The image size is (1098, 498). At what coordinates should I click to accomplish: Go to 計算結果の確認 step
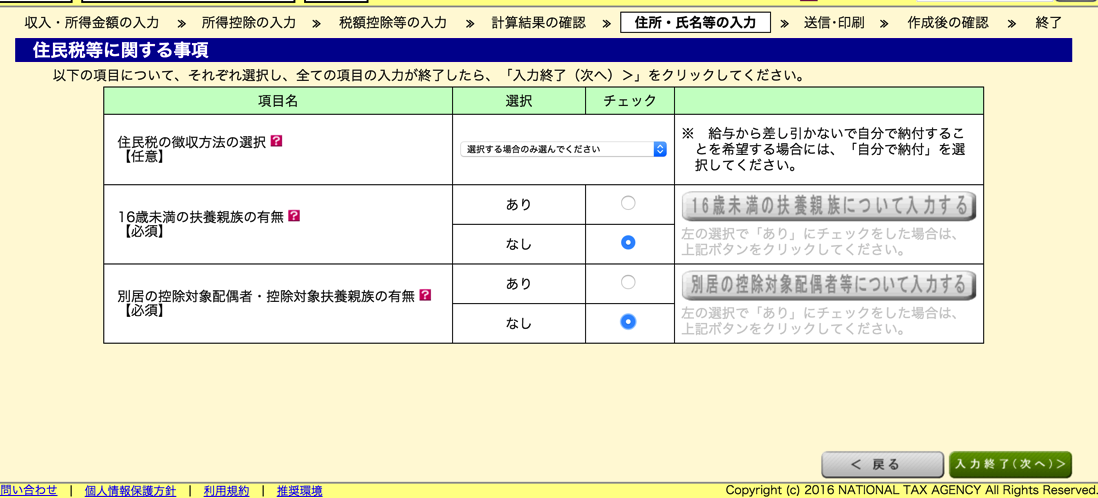coord(538,23)
